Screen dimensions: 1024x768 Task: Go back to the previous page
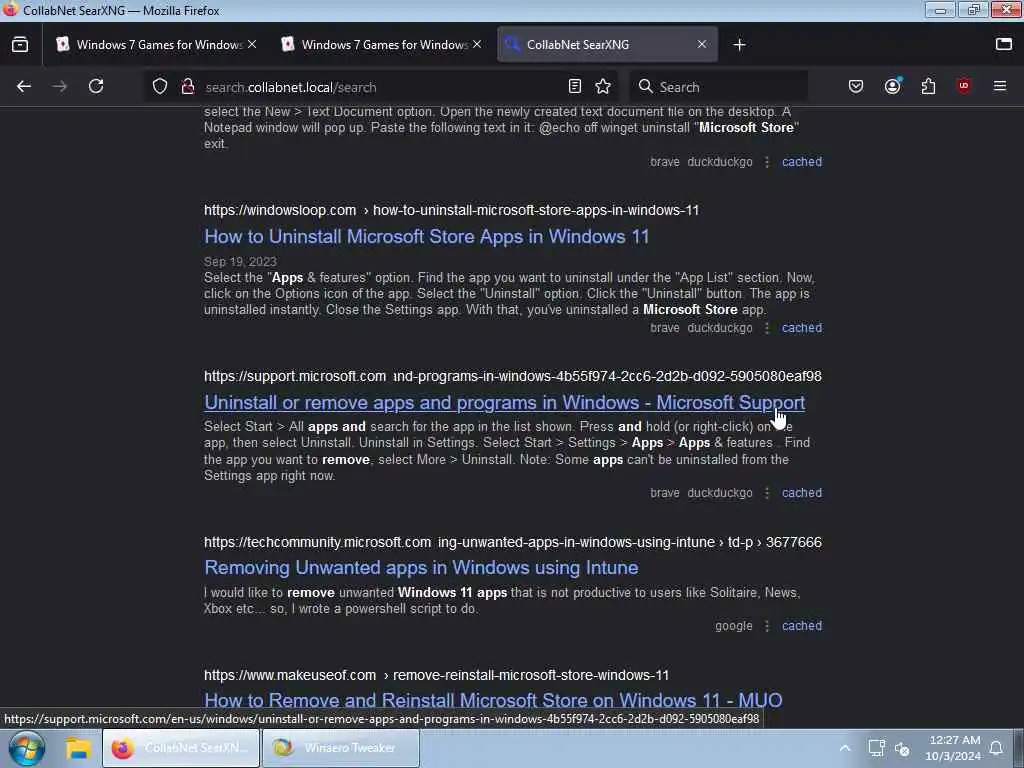(24, 86)
